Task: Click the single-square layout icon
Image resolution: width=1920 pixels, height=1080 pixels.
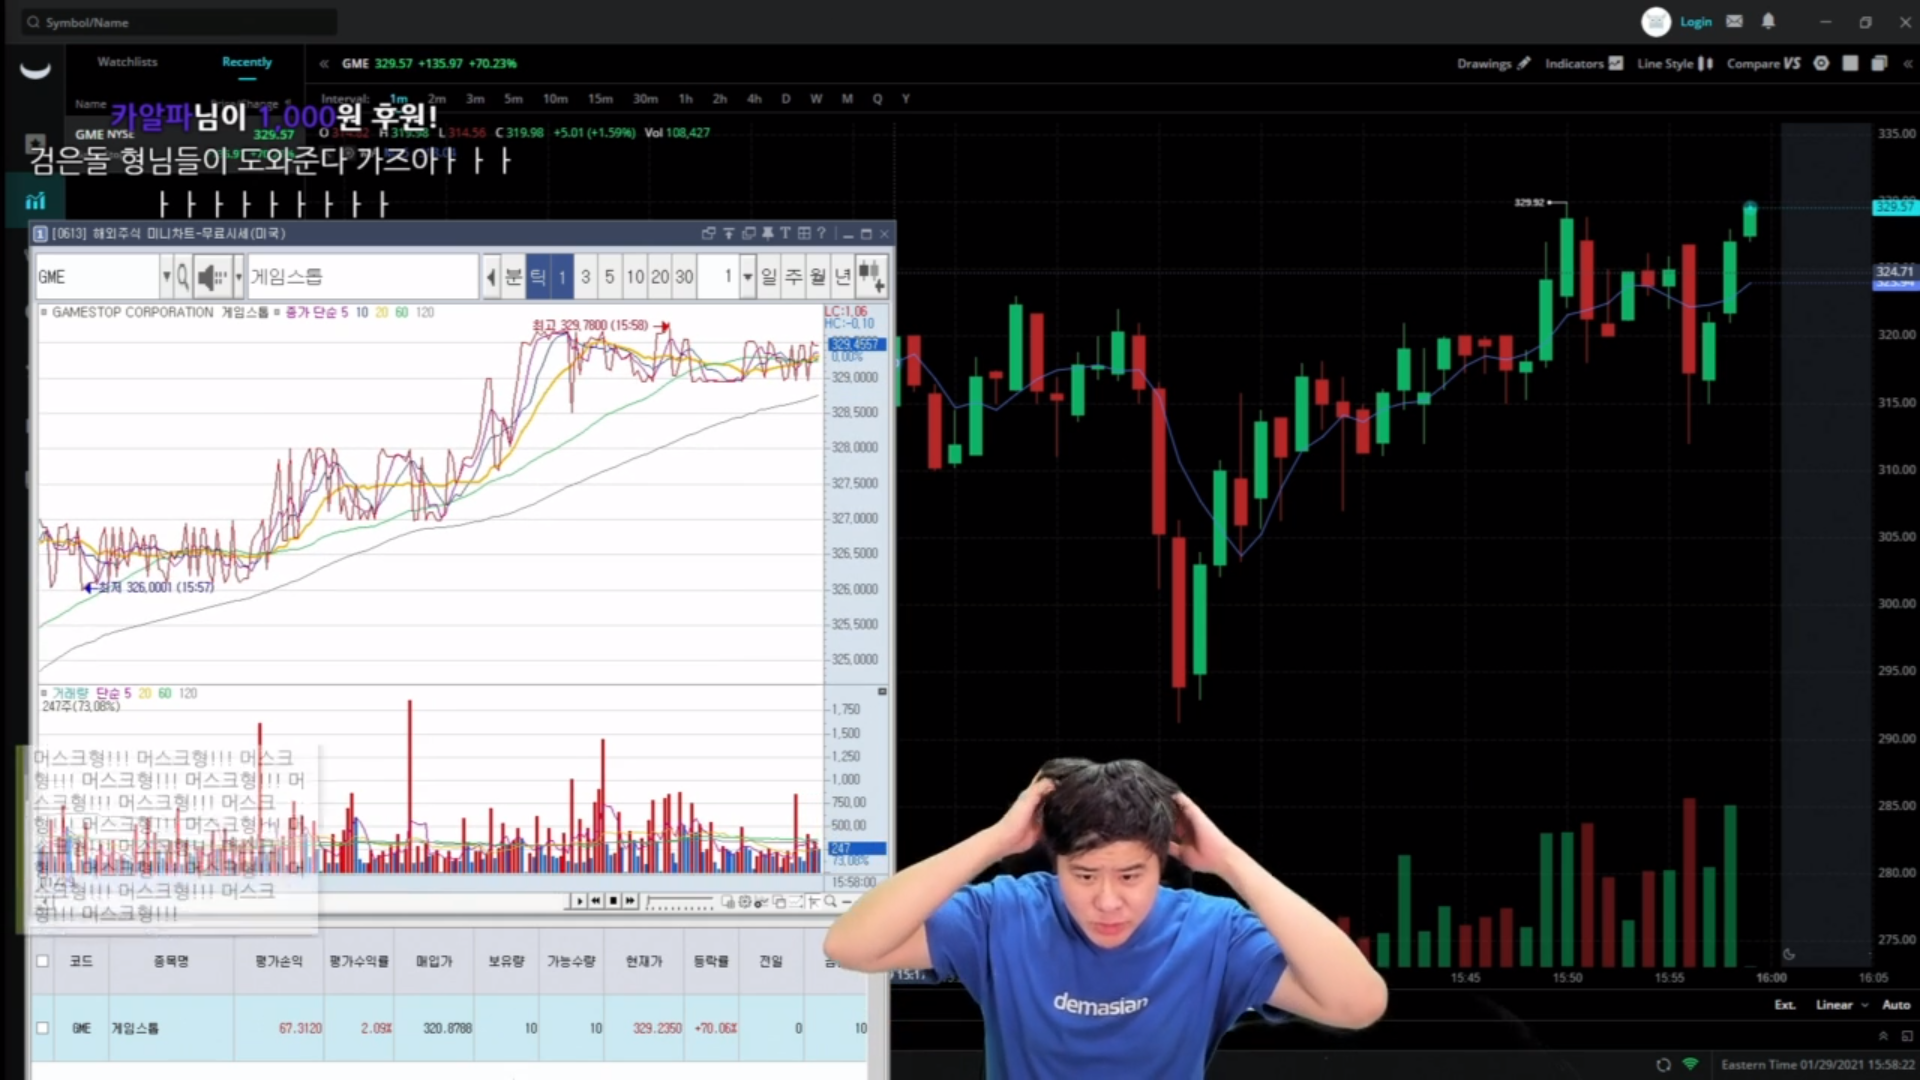Action: (x=1850, y=63)
